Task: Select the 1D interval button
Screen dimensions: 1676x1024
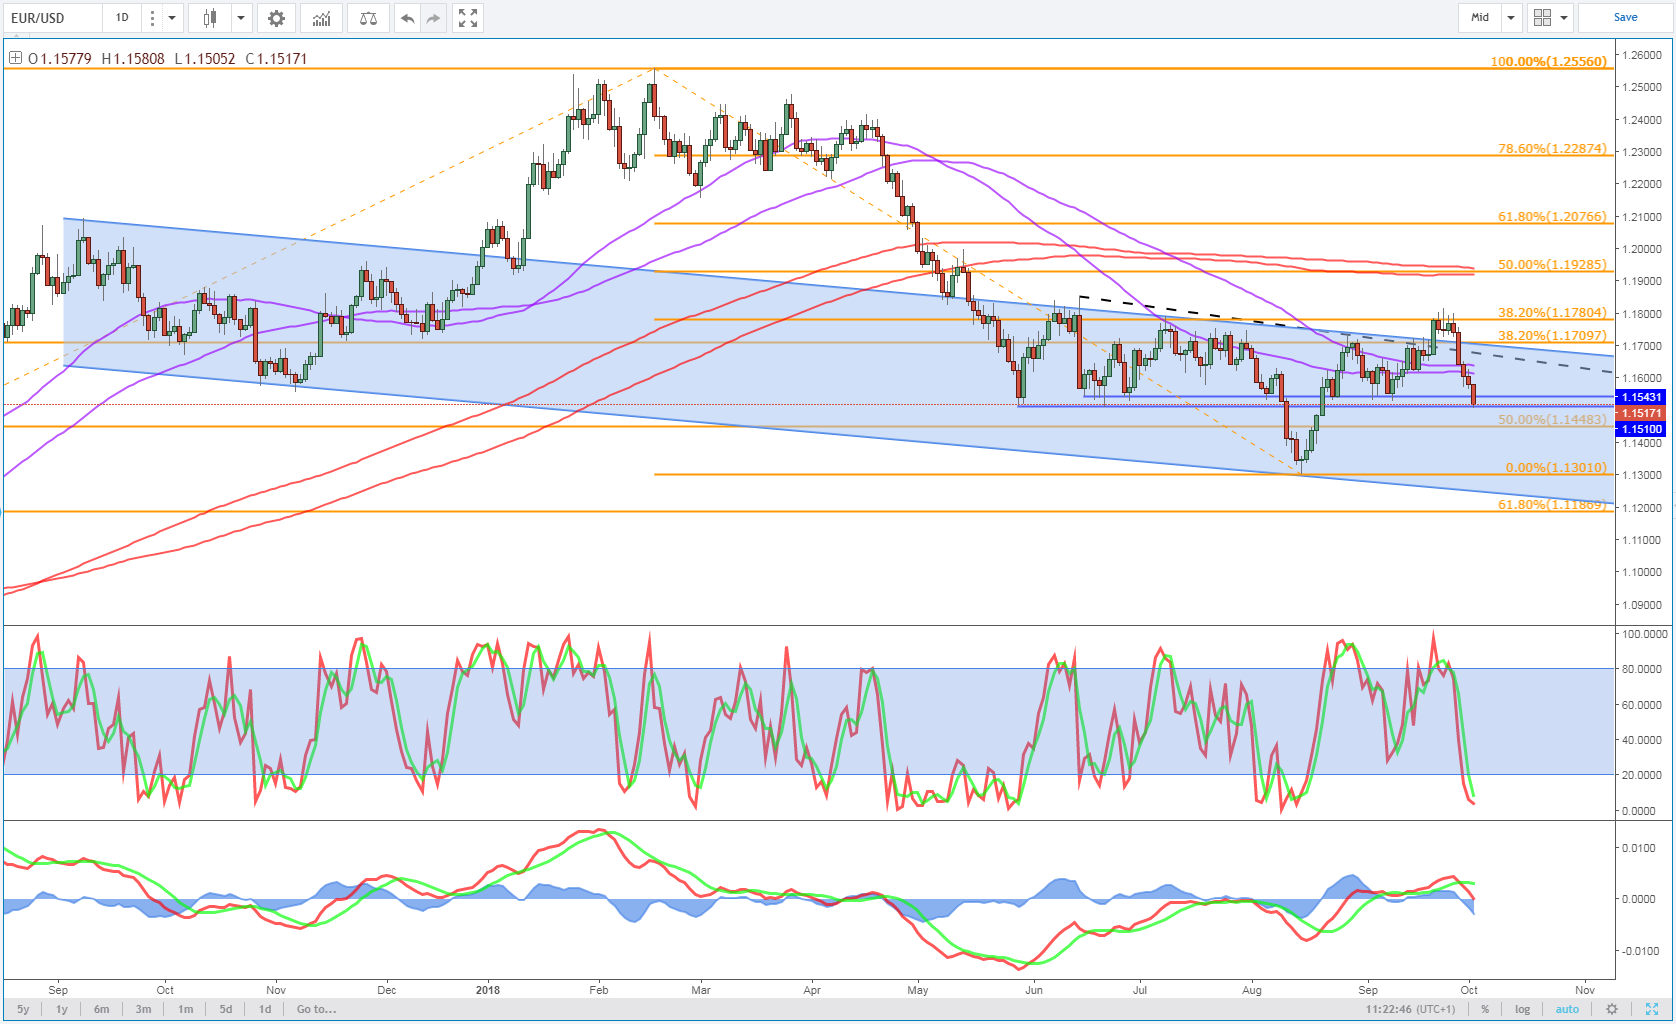Action: (122, 18)
